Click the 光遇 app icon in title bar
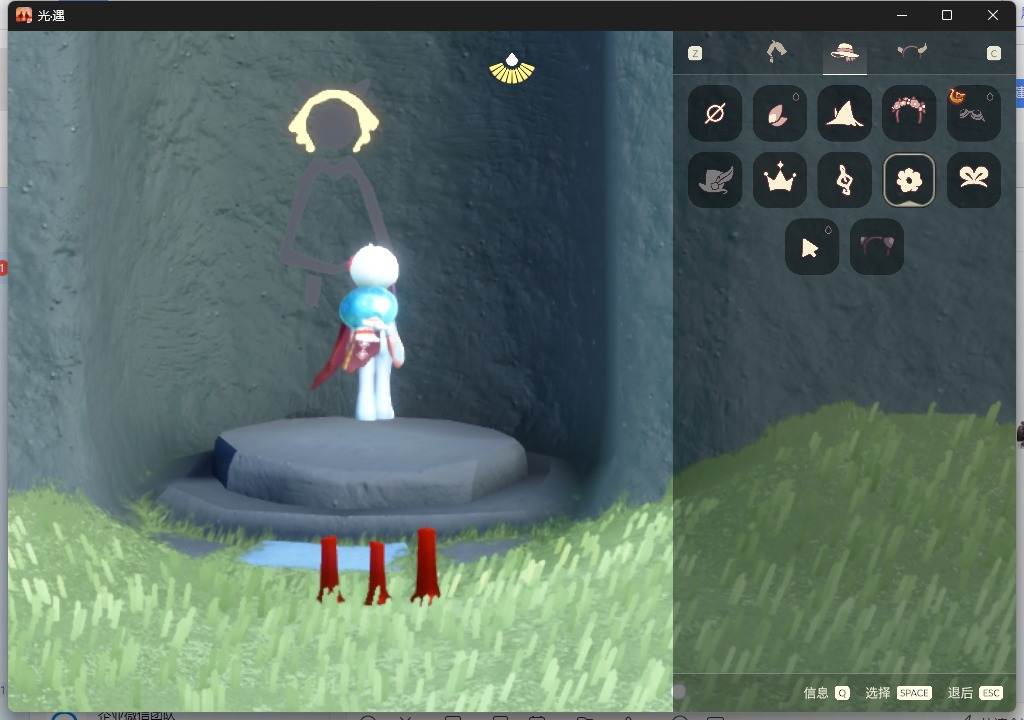 pos(24,15)
